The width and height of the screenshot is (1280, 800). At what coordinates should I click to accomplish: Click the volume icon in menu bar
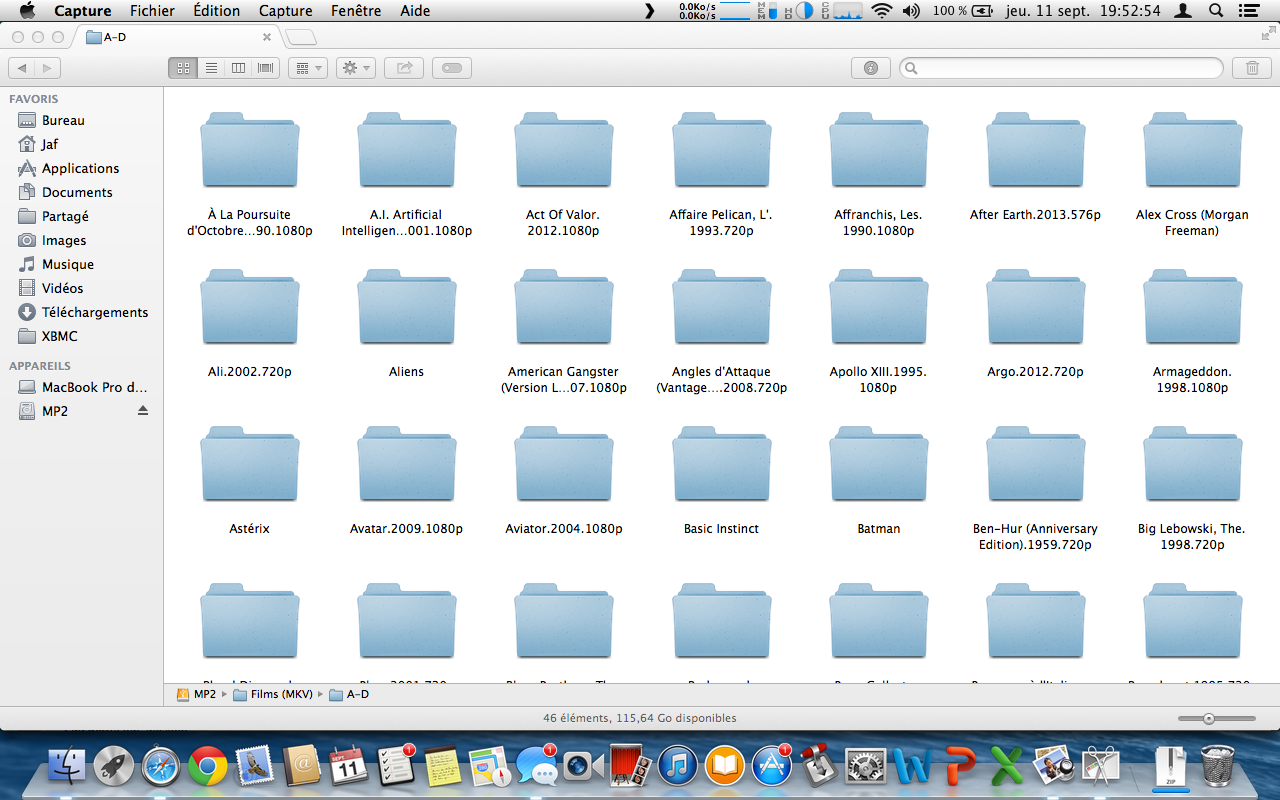pyautogui.click(x=911, y=11)
